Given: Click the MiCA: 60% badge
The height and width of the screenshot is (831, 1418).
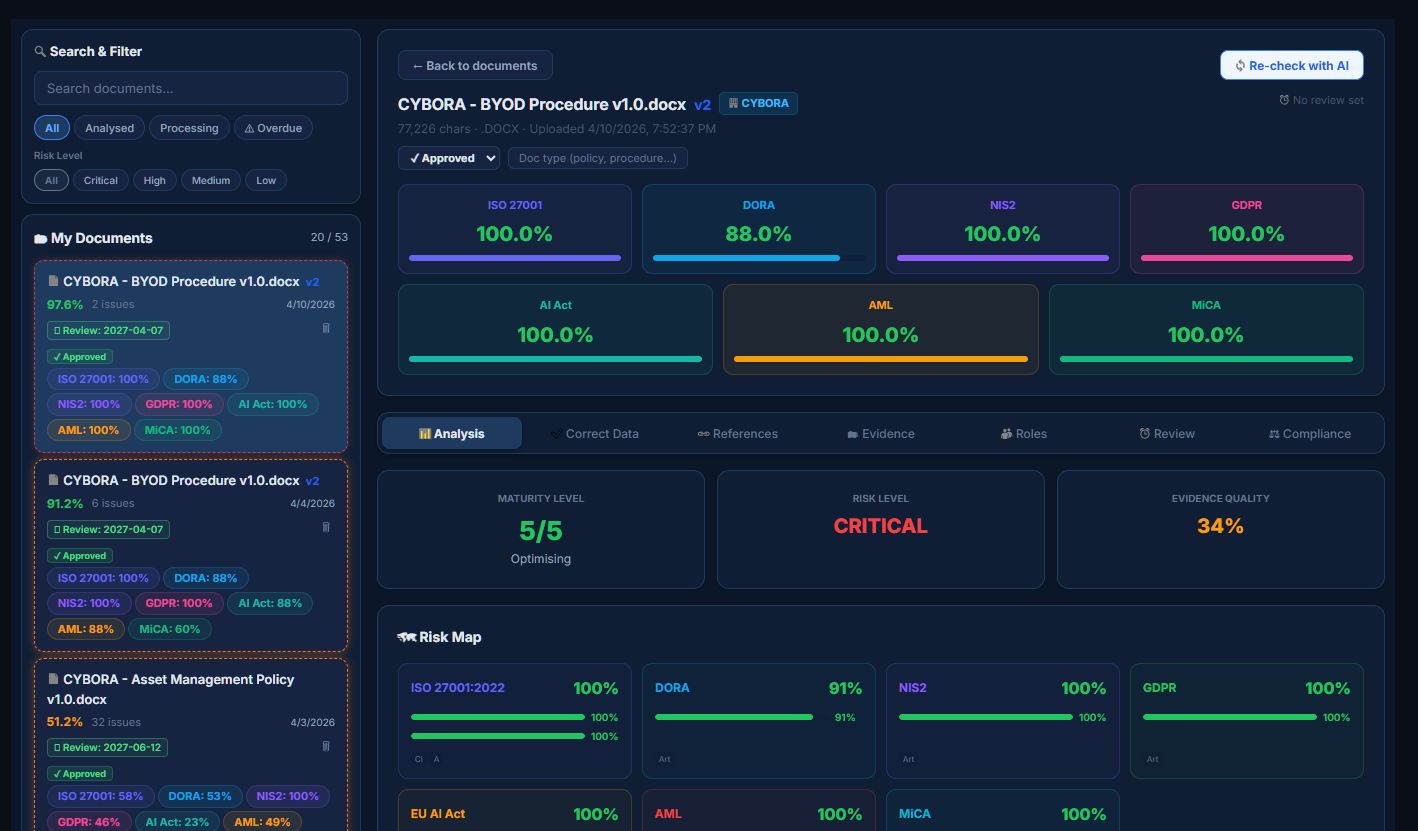Looking at the screenshot, I should [170, 629].
